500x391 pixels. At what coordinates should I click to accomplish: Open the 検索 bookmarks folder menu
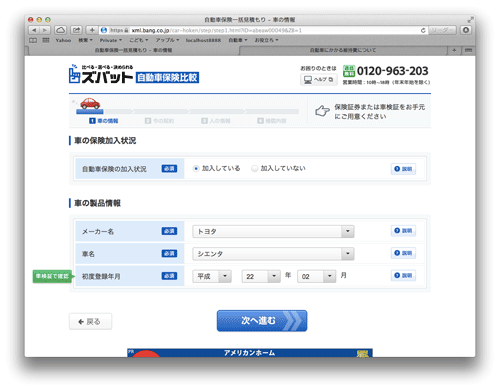coord(85,40)
